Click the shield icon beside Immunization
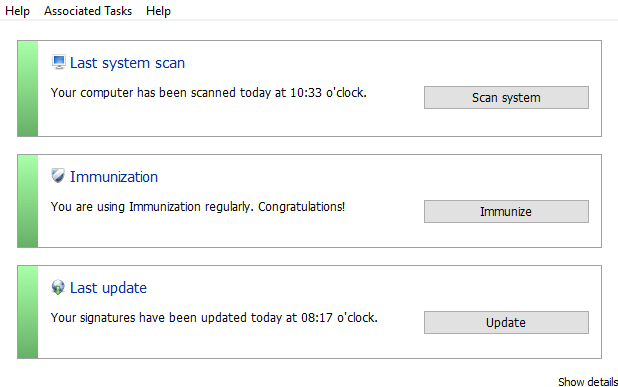618x387 pixels. (x=58, y=176)
